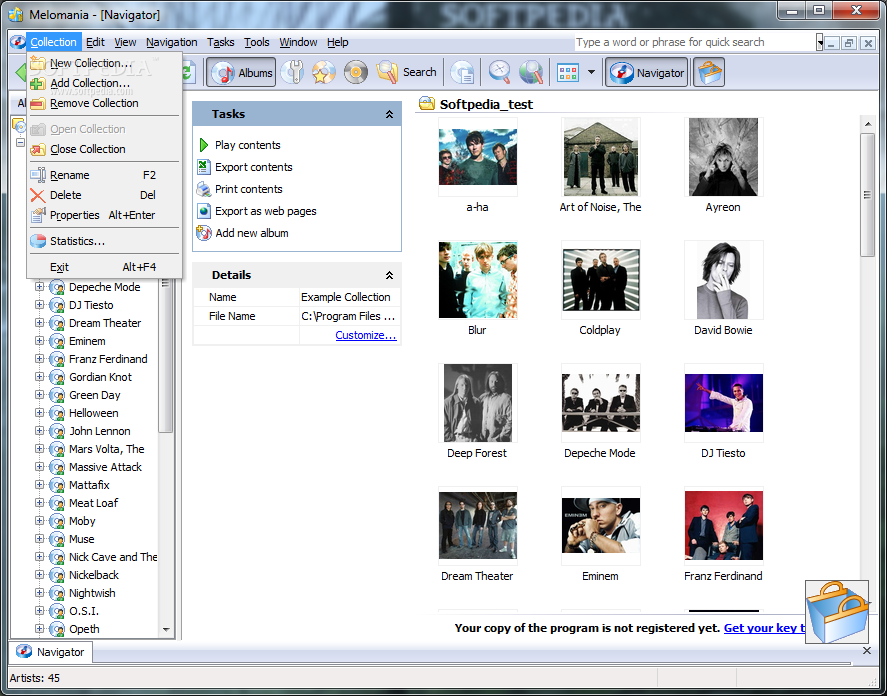The width and height of the screenshot is (887, 696).
Task: Select Close Collection menu entry
Action: pyautogui.click(x=105, y=149)
